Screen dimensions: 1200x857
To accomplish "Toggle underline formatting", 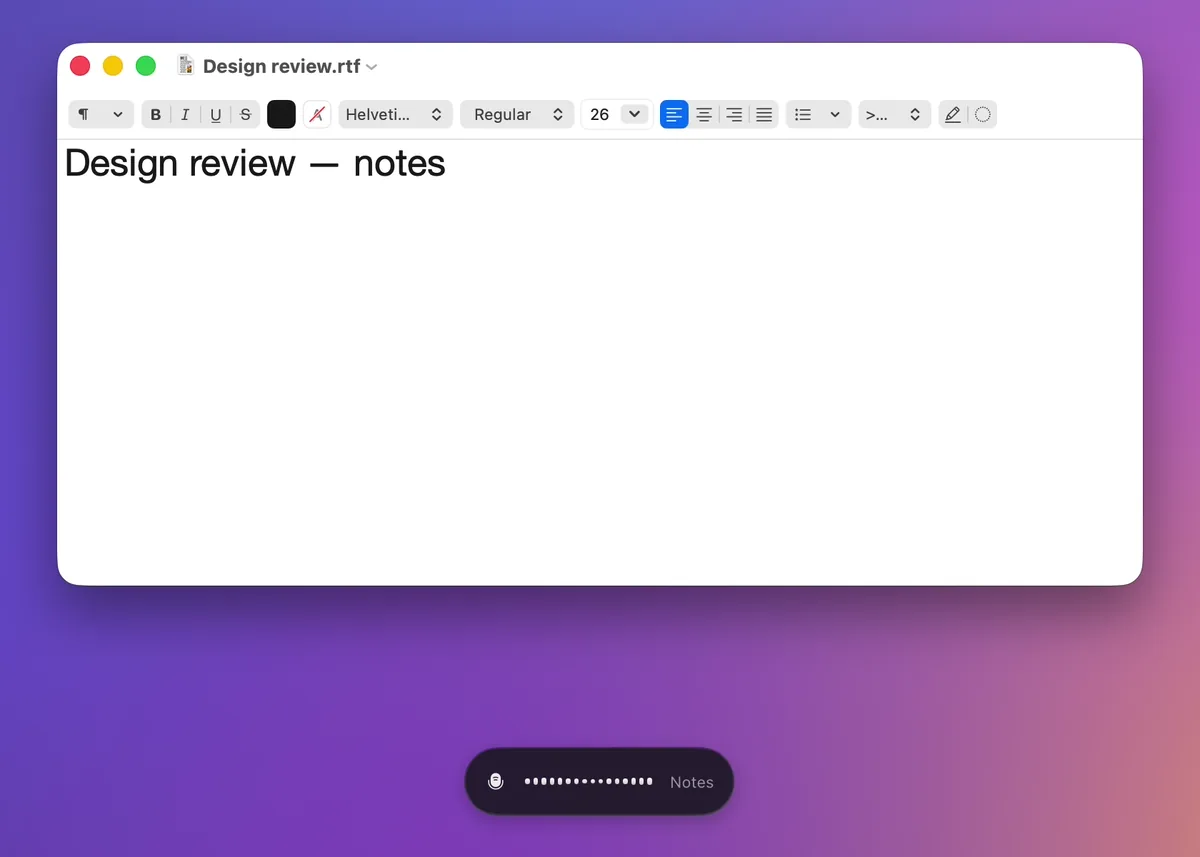I will (216, 114).
